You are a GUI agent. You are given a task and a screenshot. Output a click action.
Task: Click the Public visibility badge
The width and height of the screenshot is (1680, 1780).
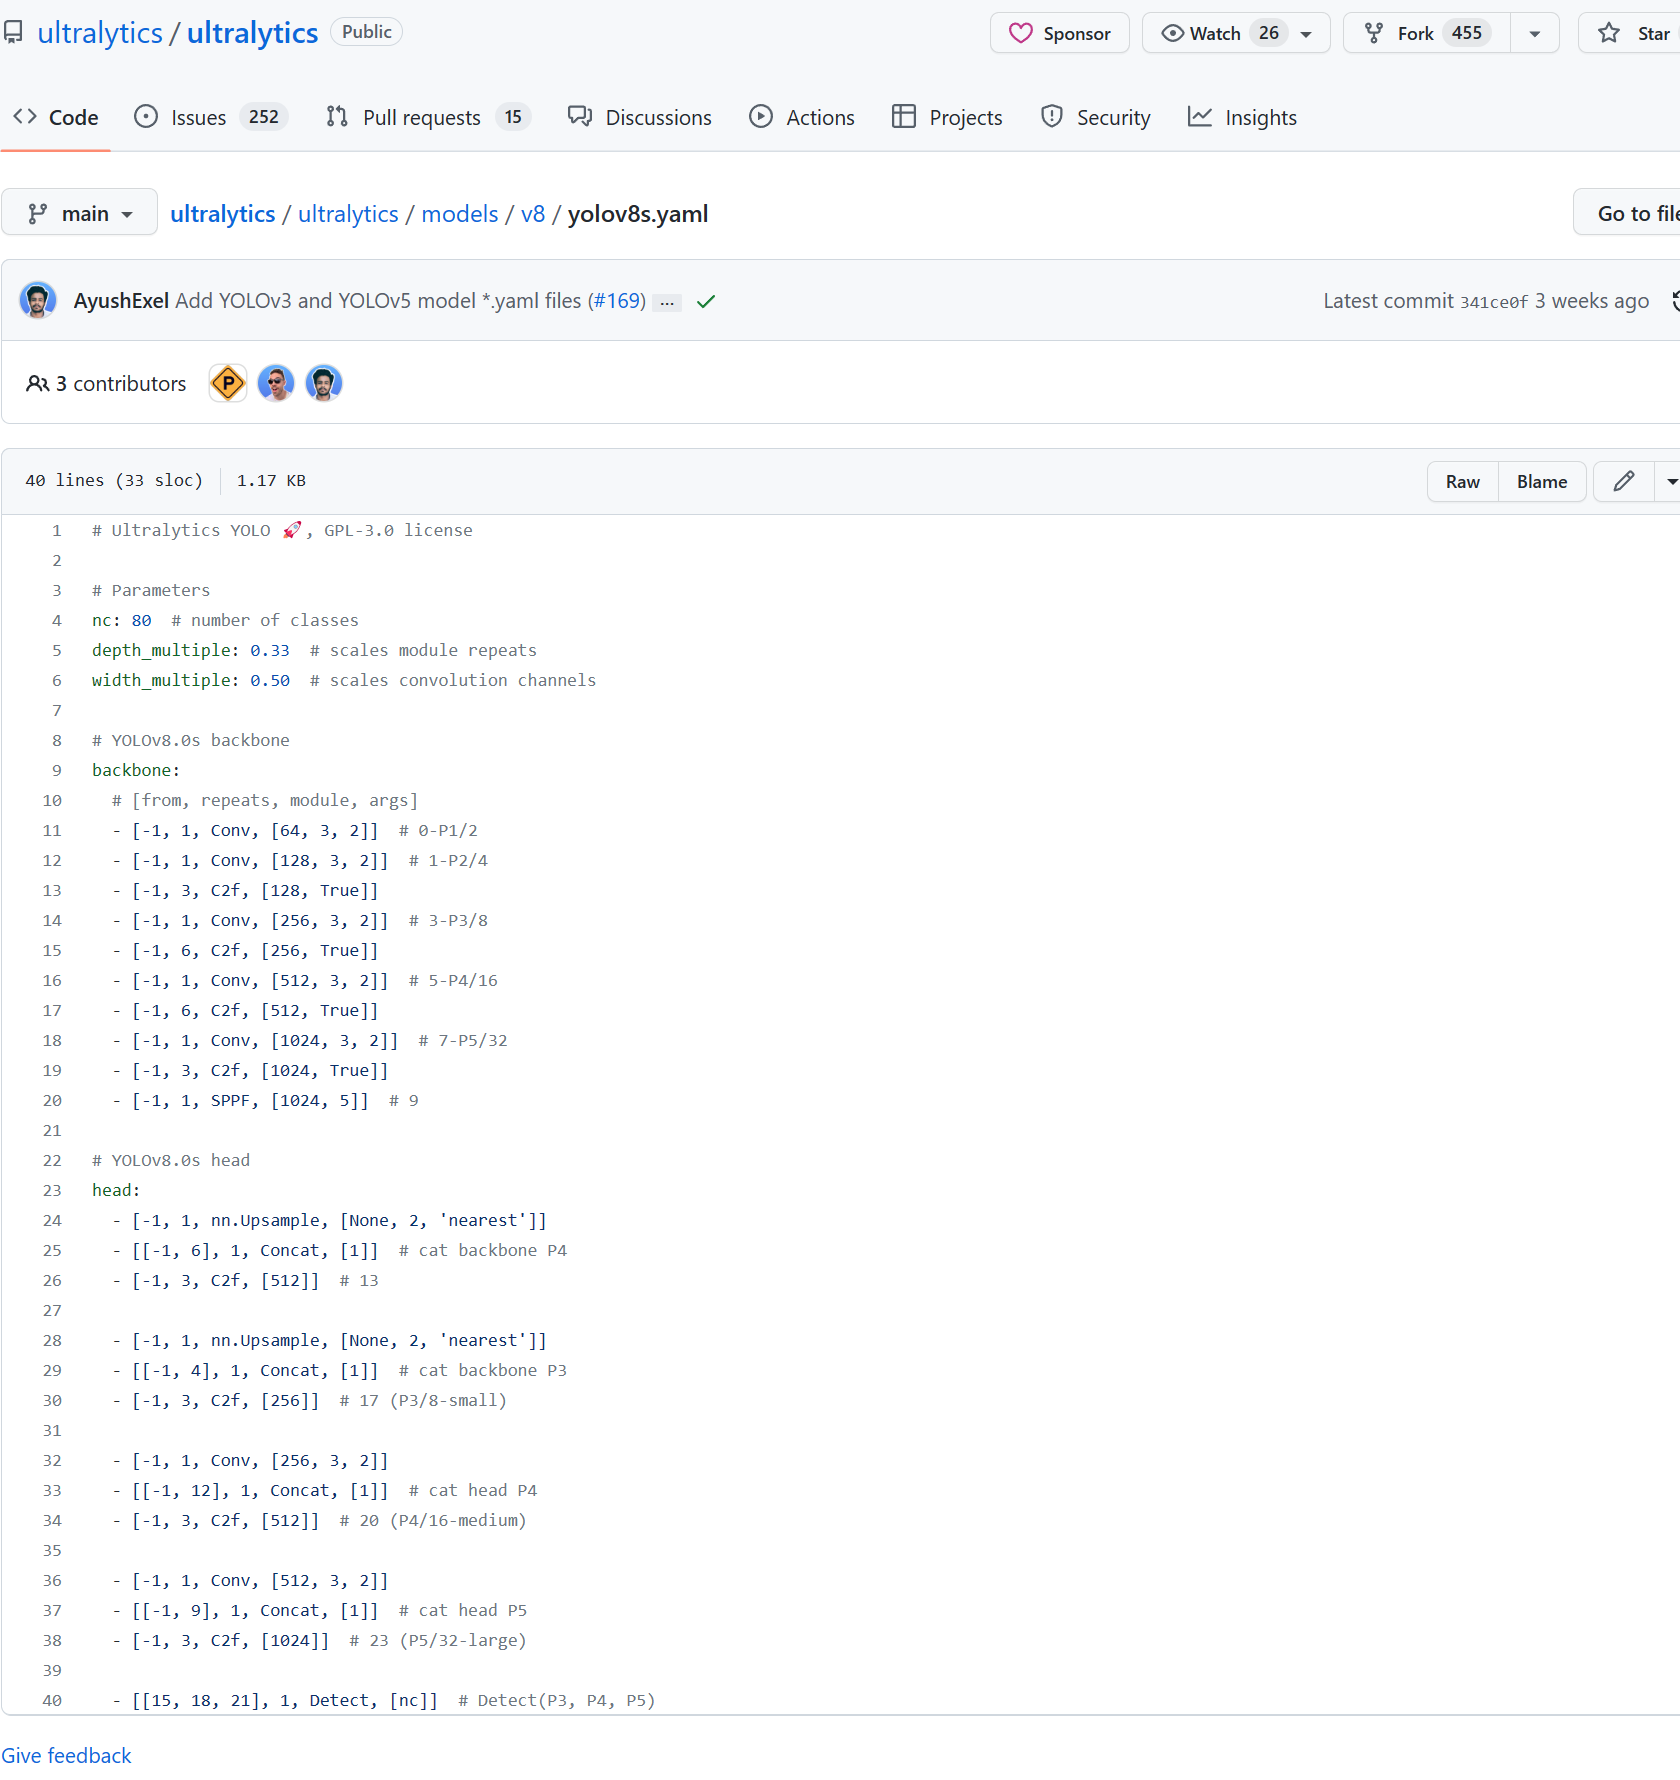(x=367, y=32)
